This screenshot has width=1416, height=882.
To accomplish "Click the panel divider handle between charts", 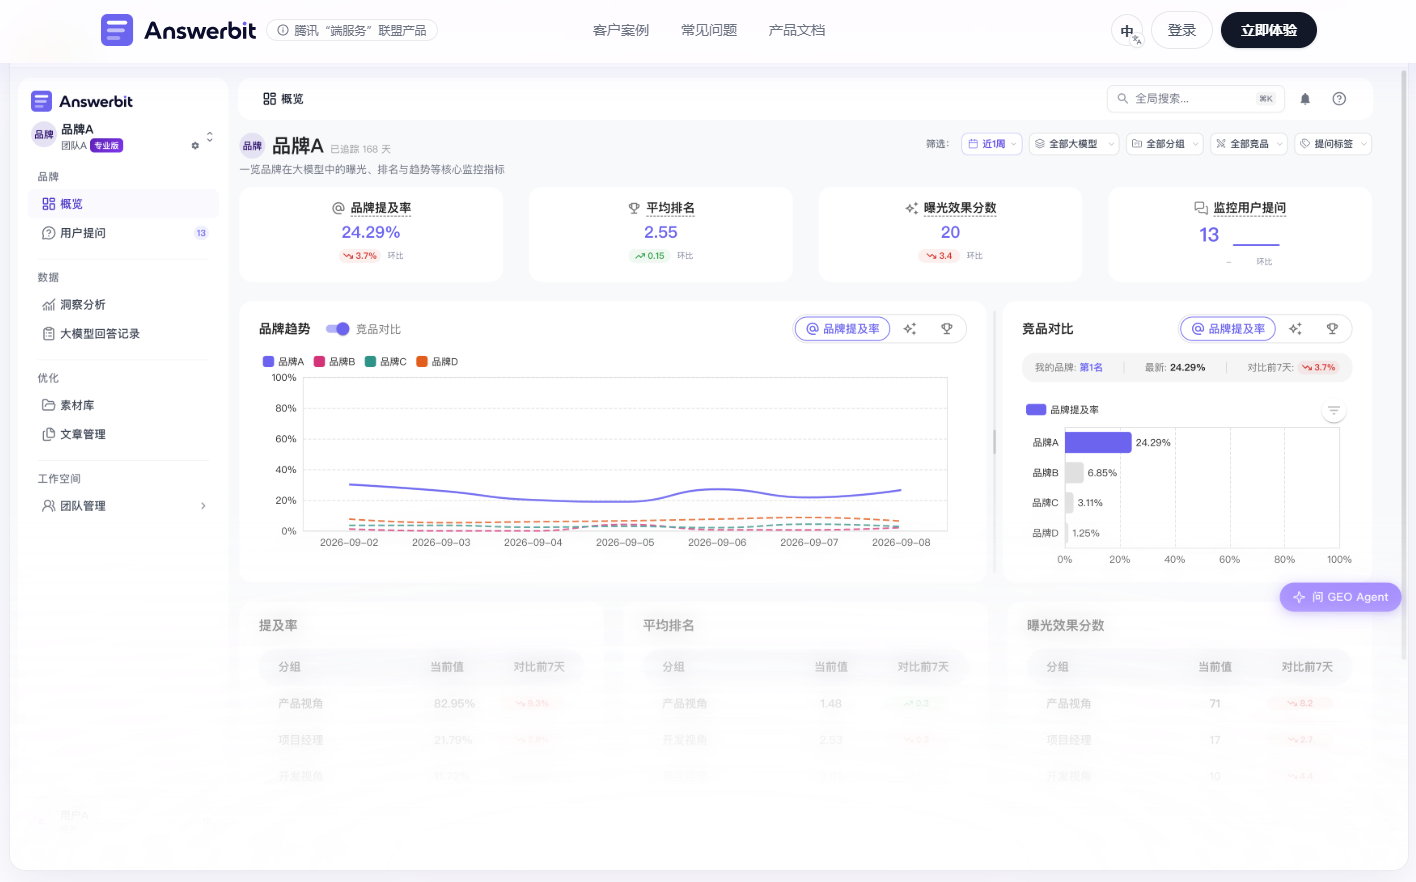I will coord(994,442).
